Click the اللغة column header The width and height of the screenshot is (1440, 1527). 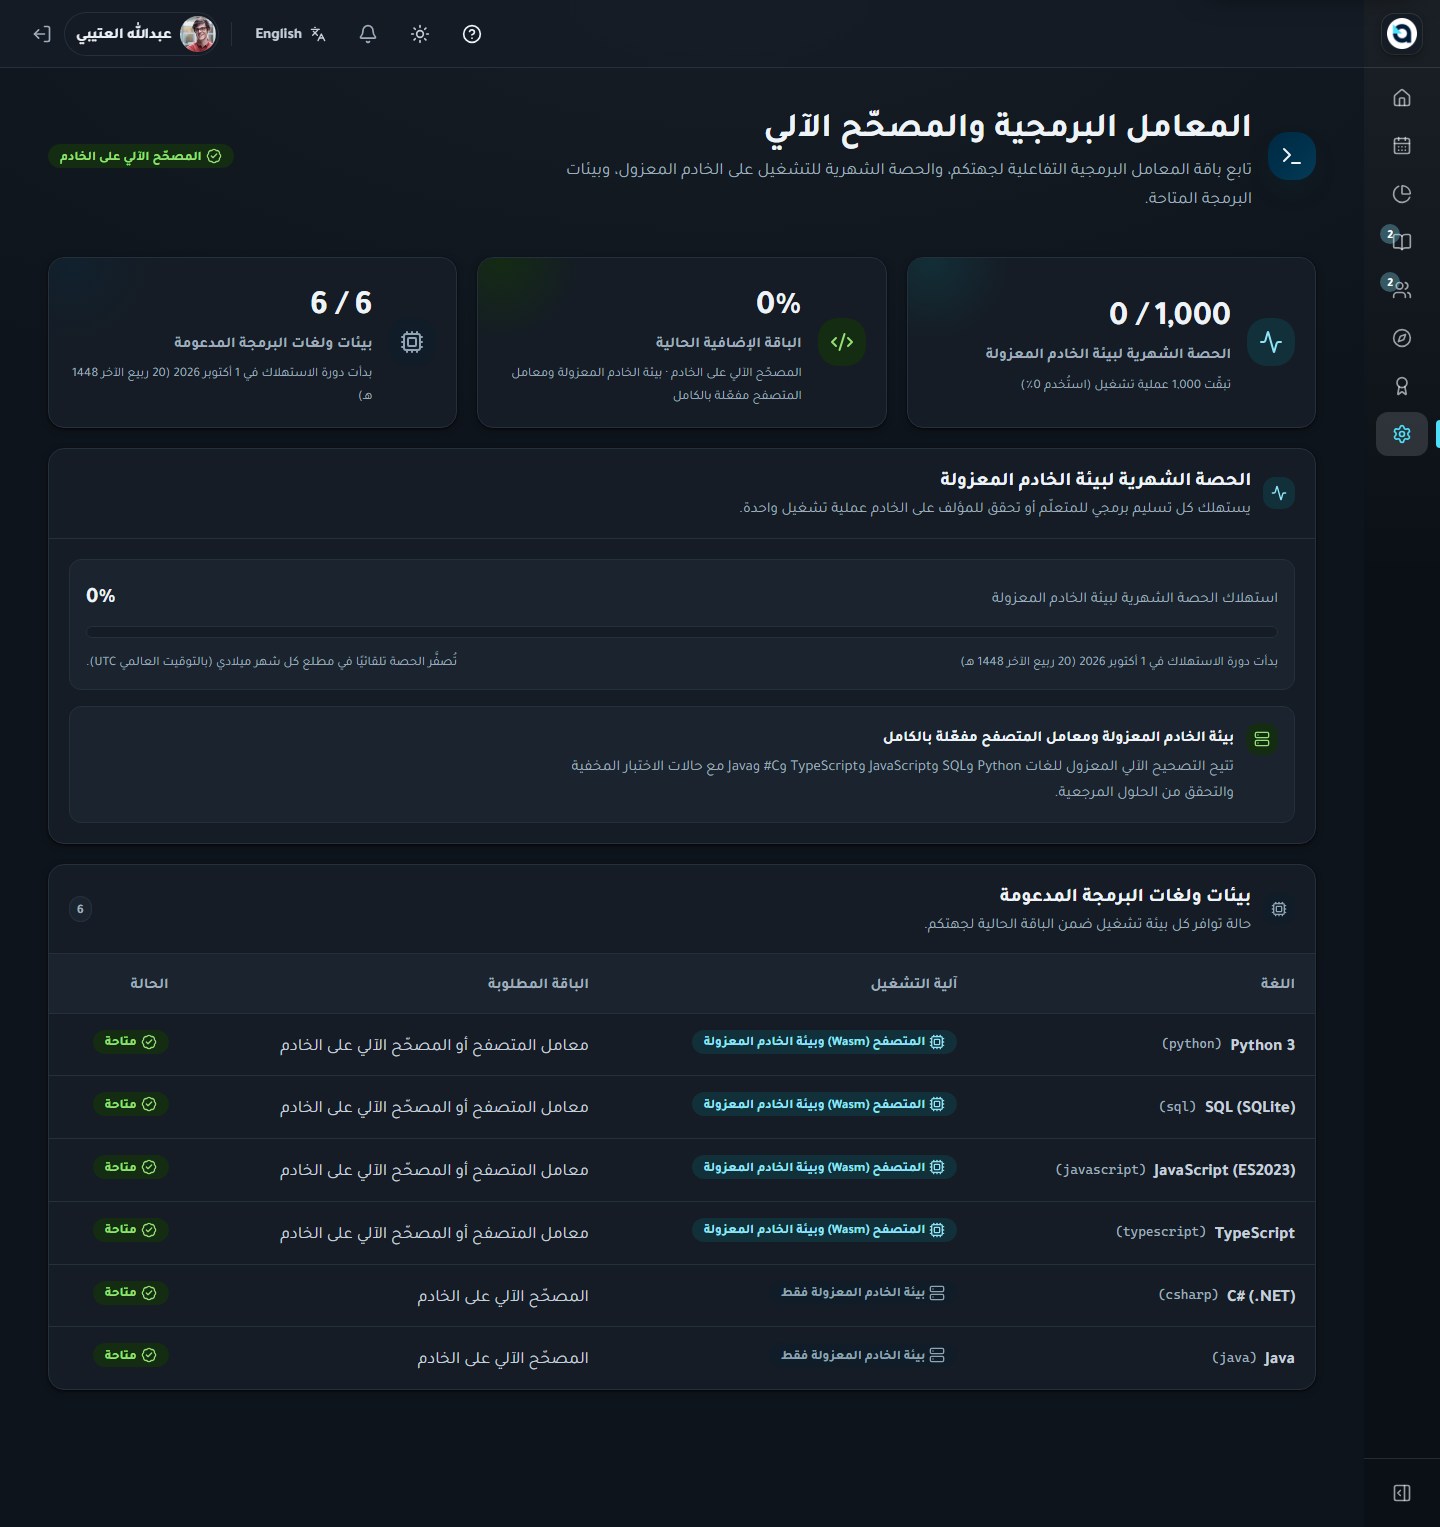1277,984
